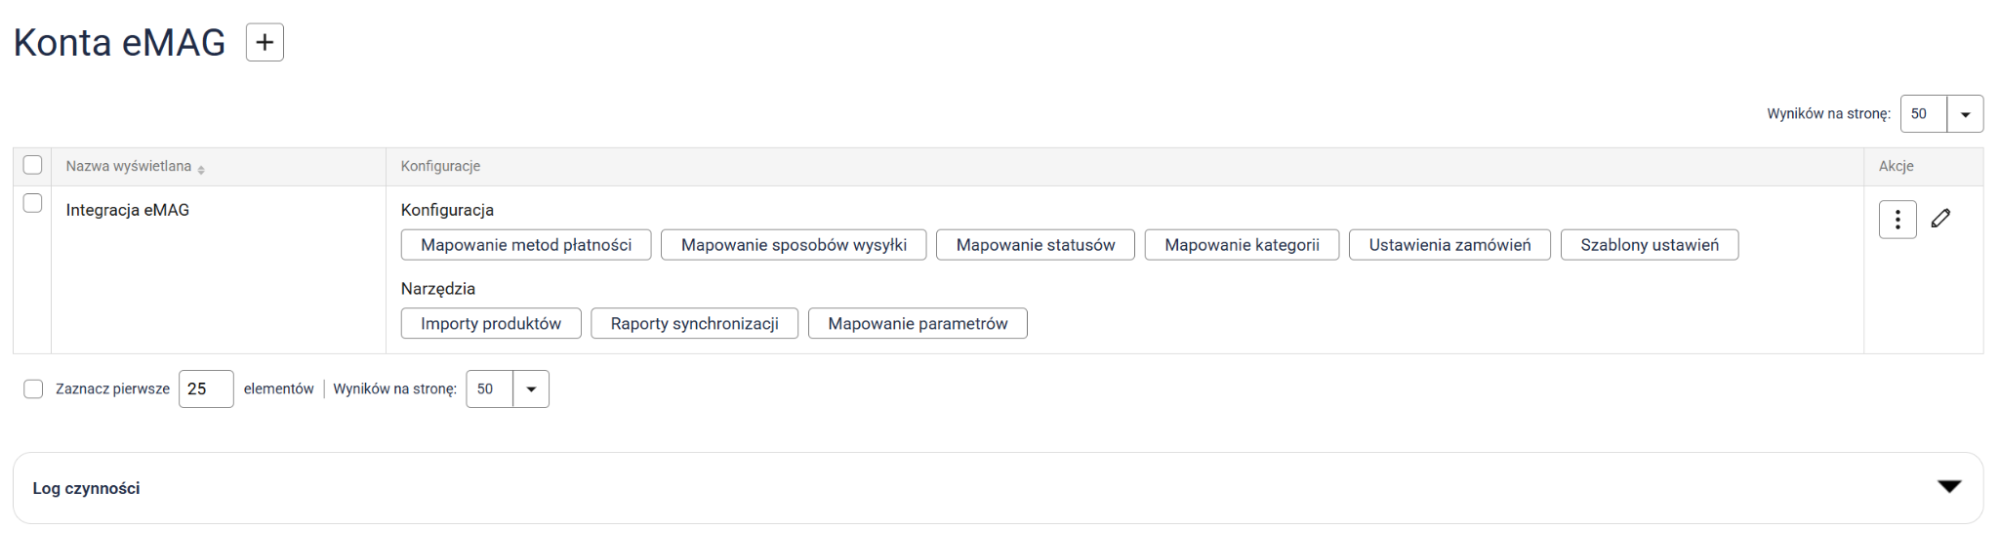Check the Integracja eMAG row checkbox
Screen dimensions: 1999x539
33,204
